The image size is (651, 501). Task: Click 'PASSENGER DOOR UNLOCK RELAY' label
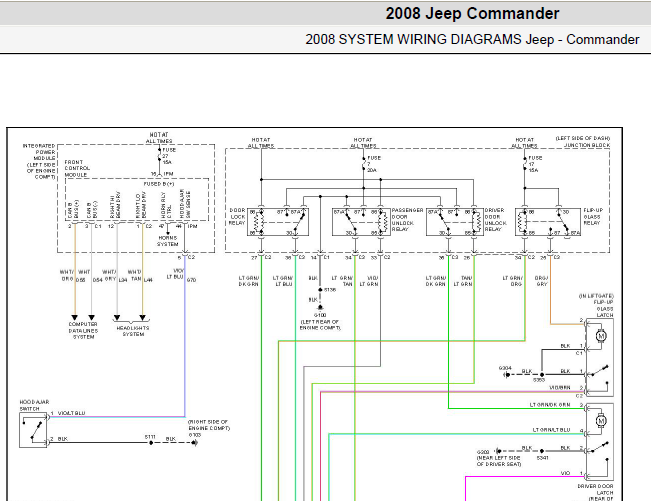[x=407, y=220]
